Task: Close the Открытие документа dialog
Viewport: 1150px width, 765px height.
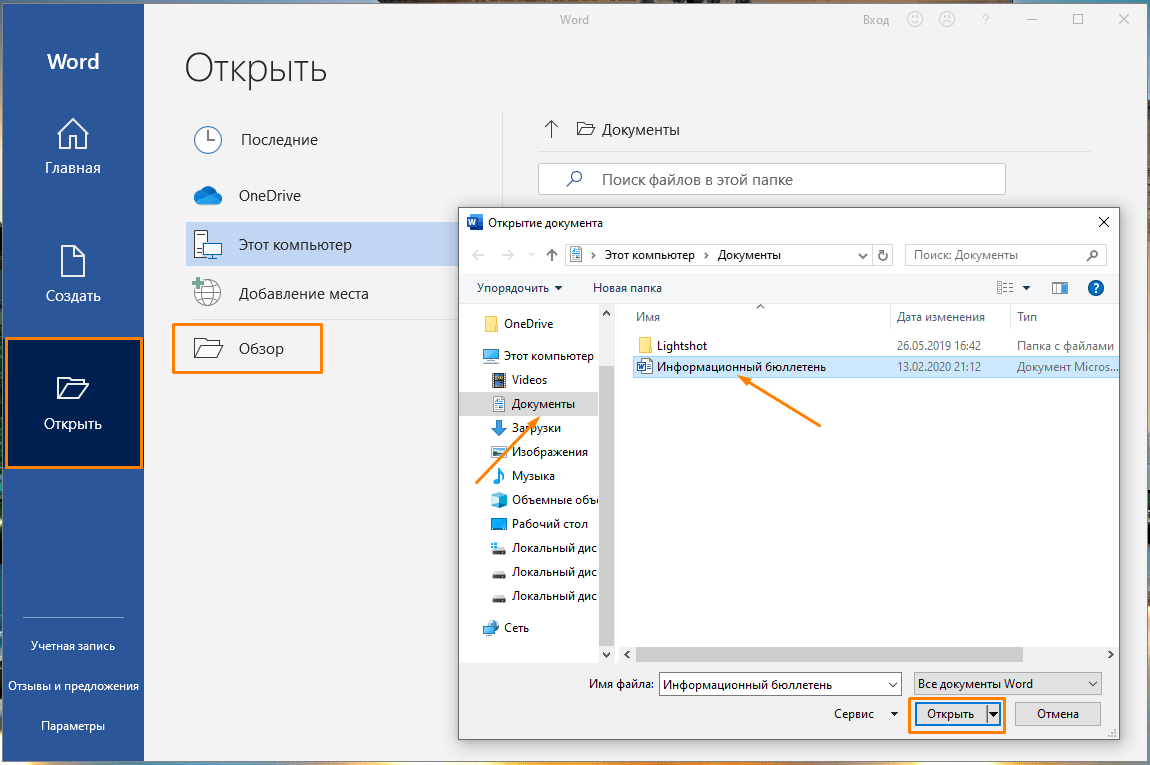Action: 1103,222
